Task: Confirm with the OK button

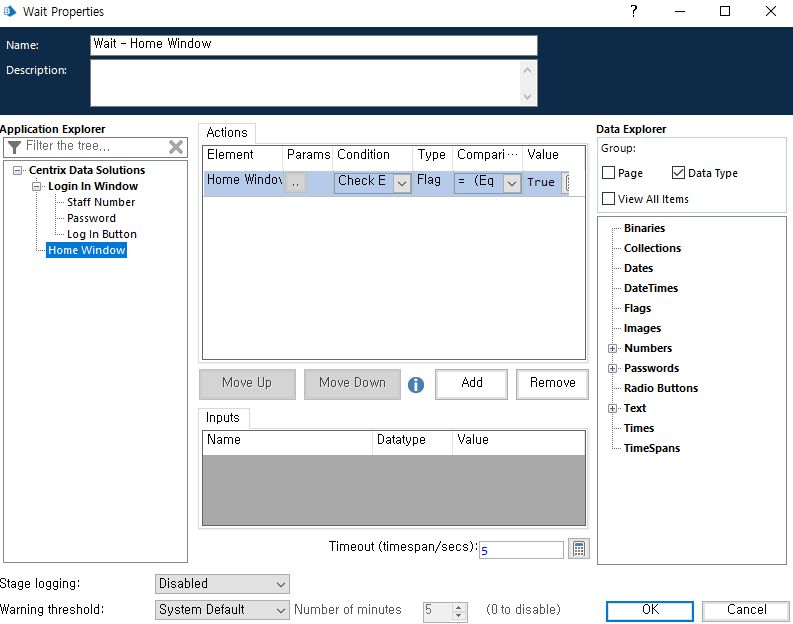Action: (x=650, y=610)
